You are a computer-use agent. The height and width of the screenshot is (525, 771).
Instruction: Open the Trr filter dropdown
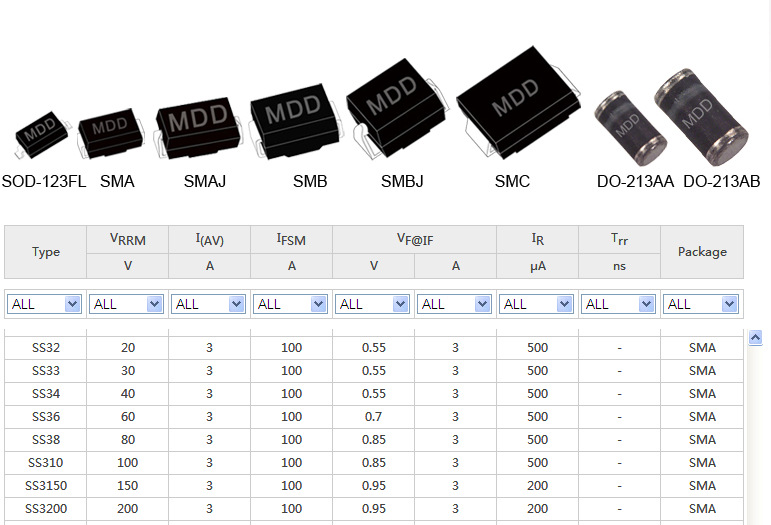pyautogui.click(x=619, y=304)
